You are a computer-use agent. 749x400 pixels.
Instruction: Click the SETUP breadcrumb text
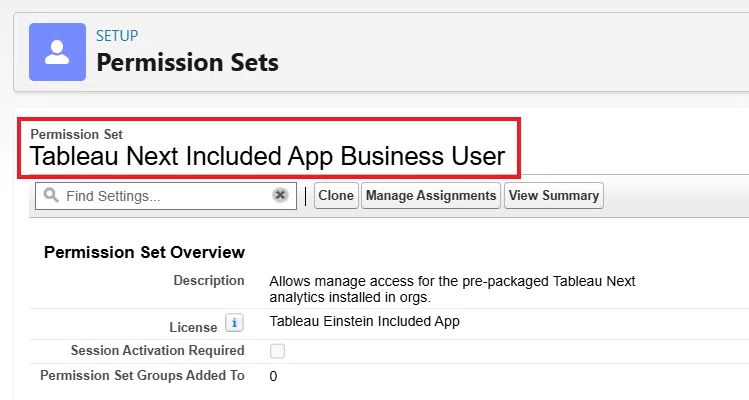click(117, 36)
